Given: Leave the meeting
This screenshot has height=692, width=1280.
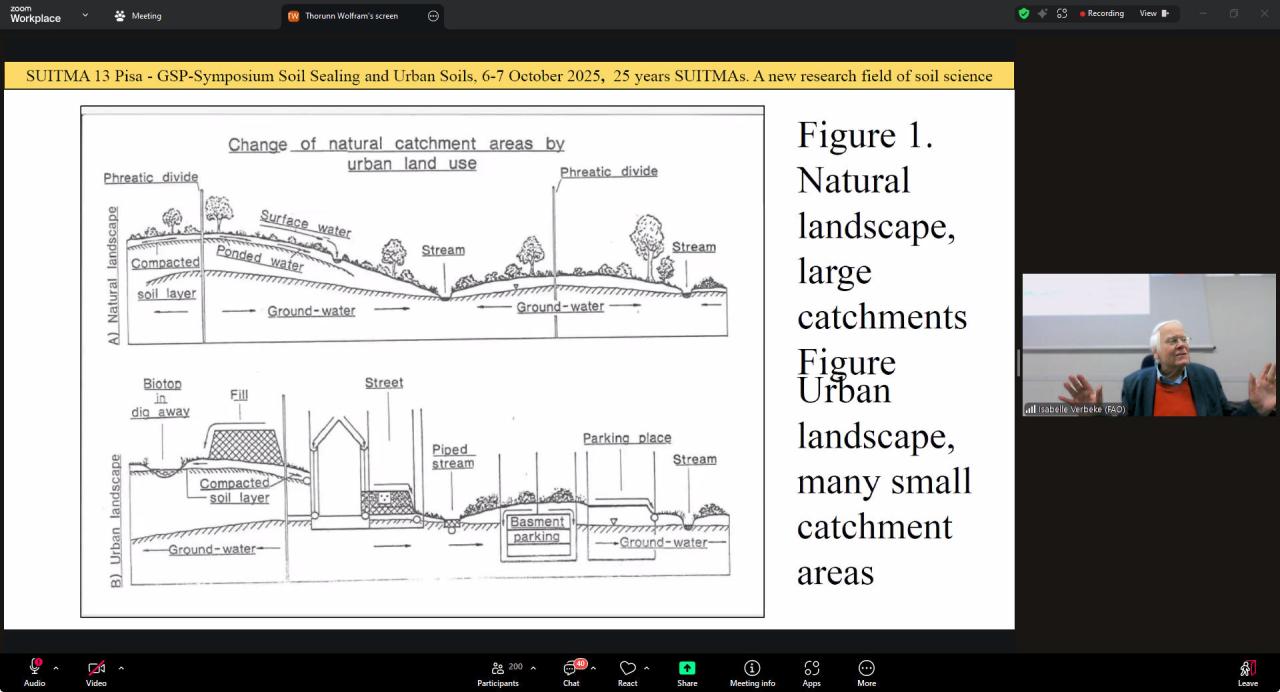Looking at the screenshot, I should click(1247, 672).
